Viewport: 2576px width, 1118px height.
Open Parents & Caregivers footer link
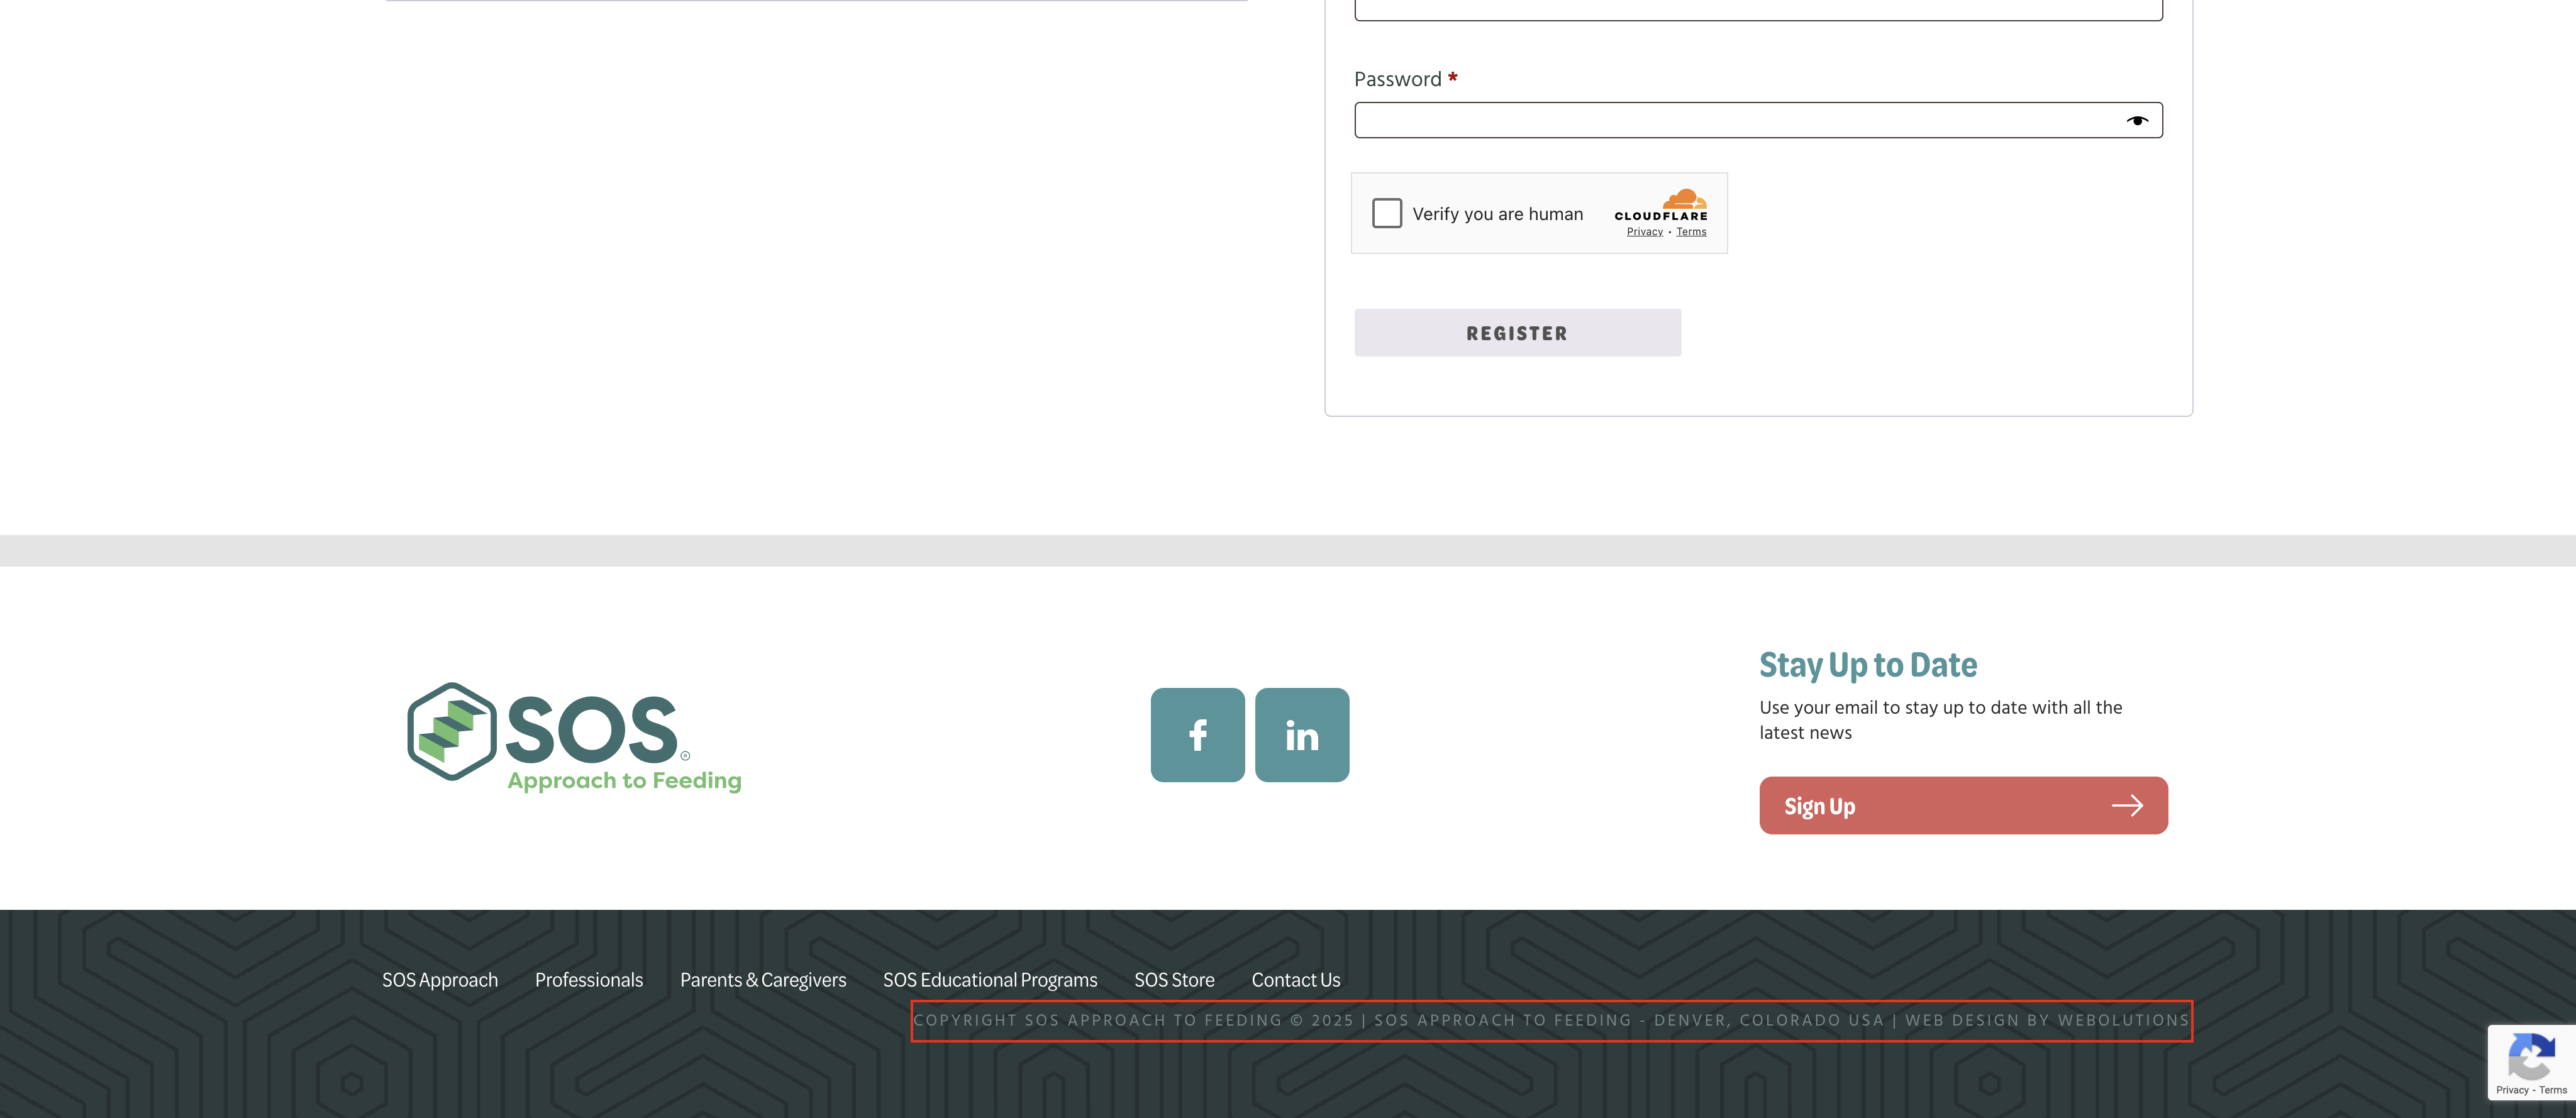coord(763,980)
